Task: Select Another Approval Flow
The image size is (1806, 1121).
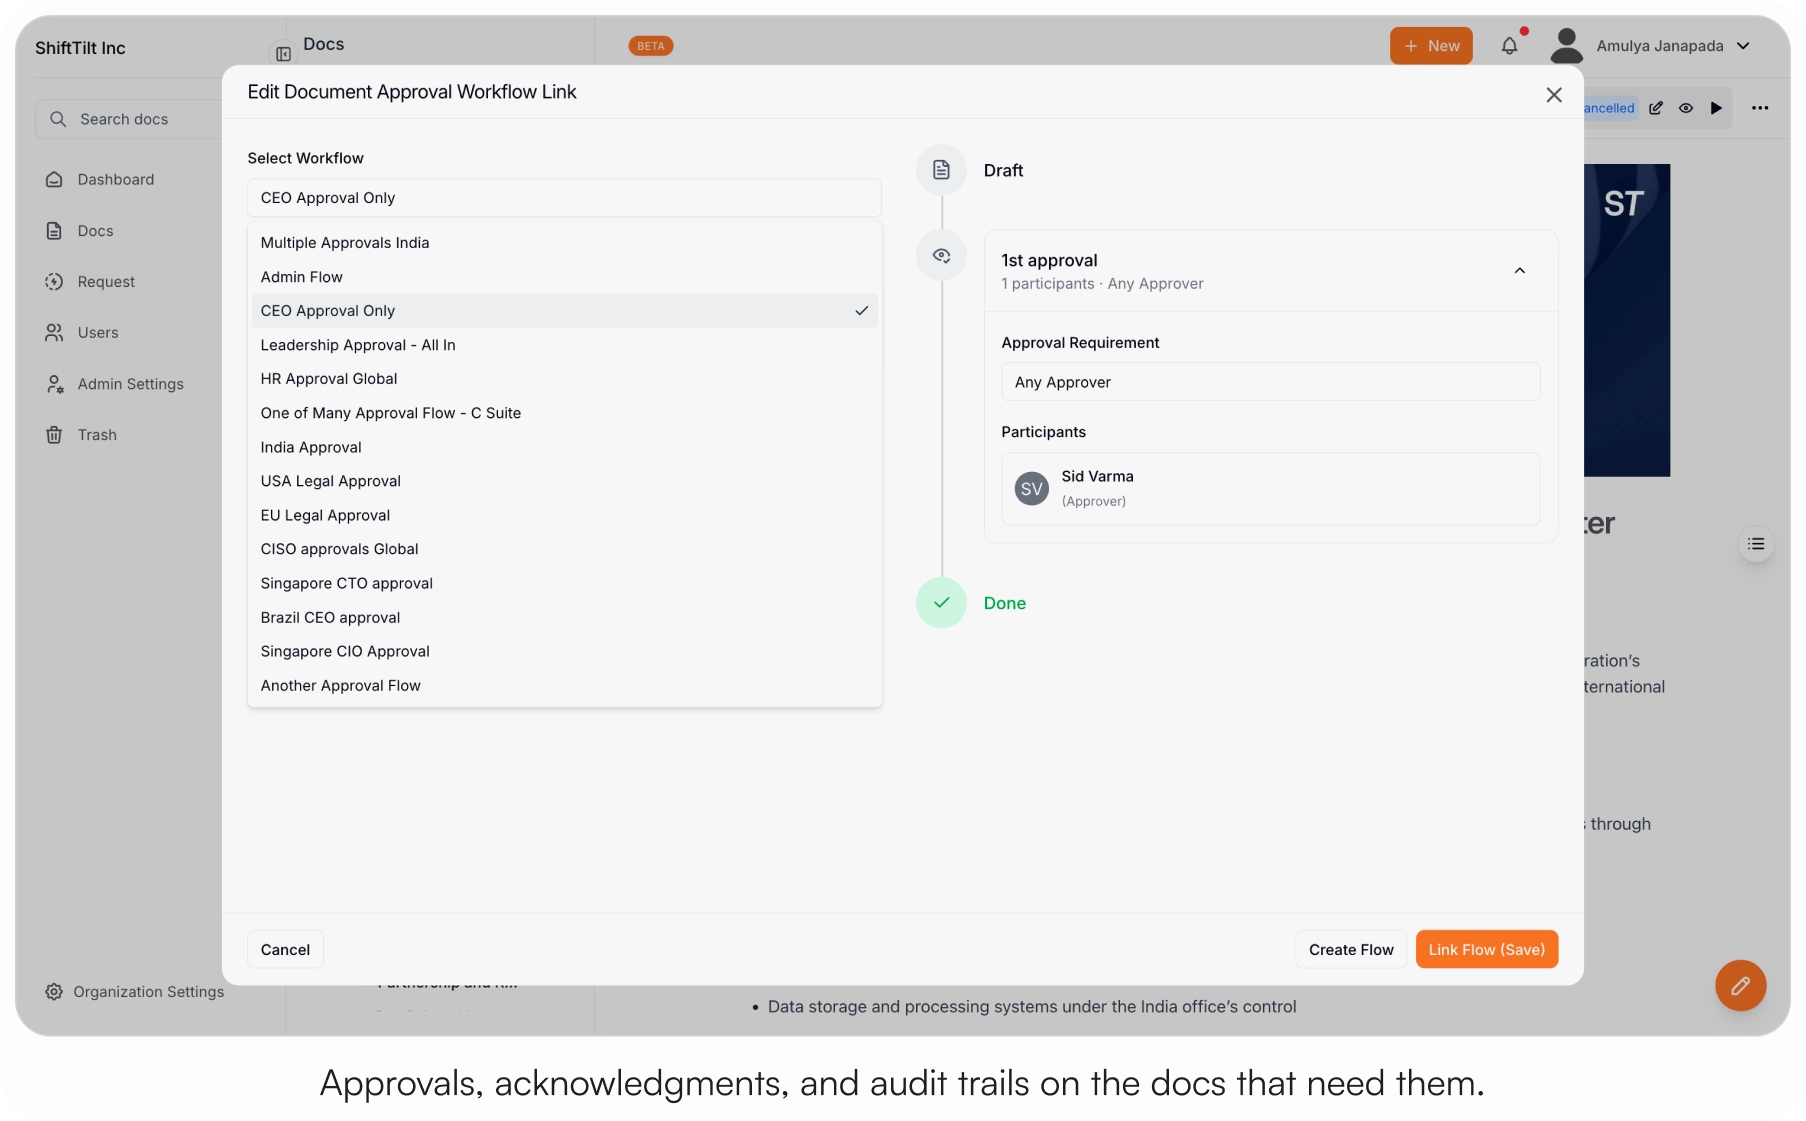Action: pyautogui.click(x=564, y=685)
